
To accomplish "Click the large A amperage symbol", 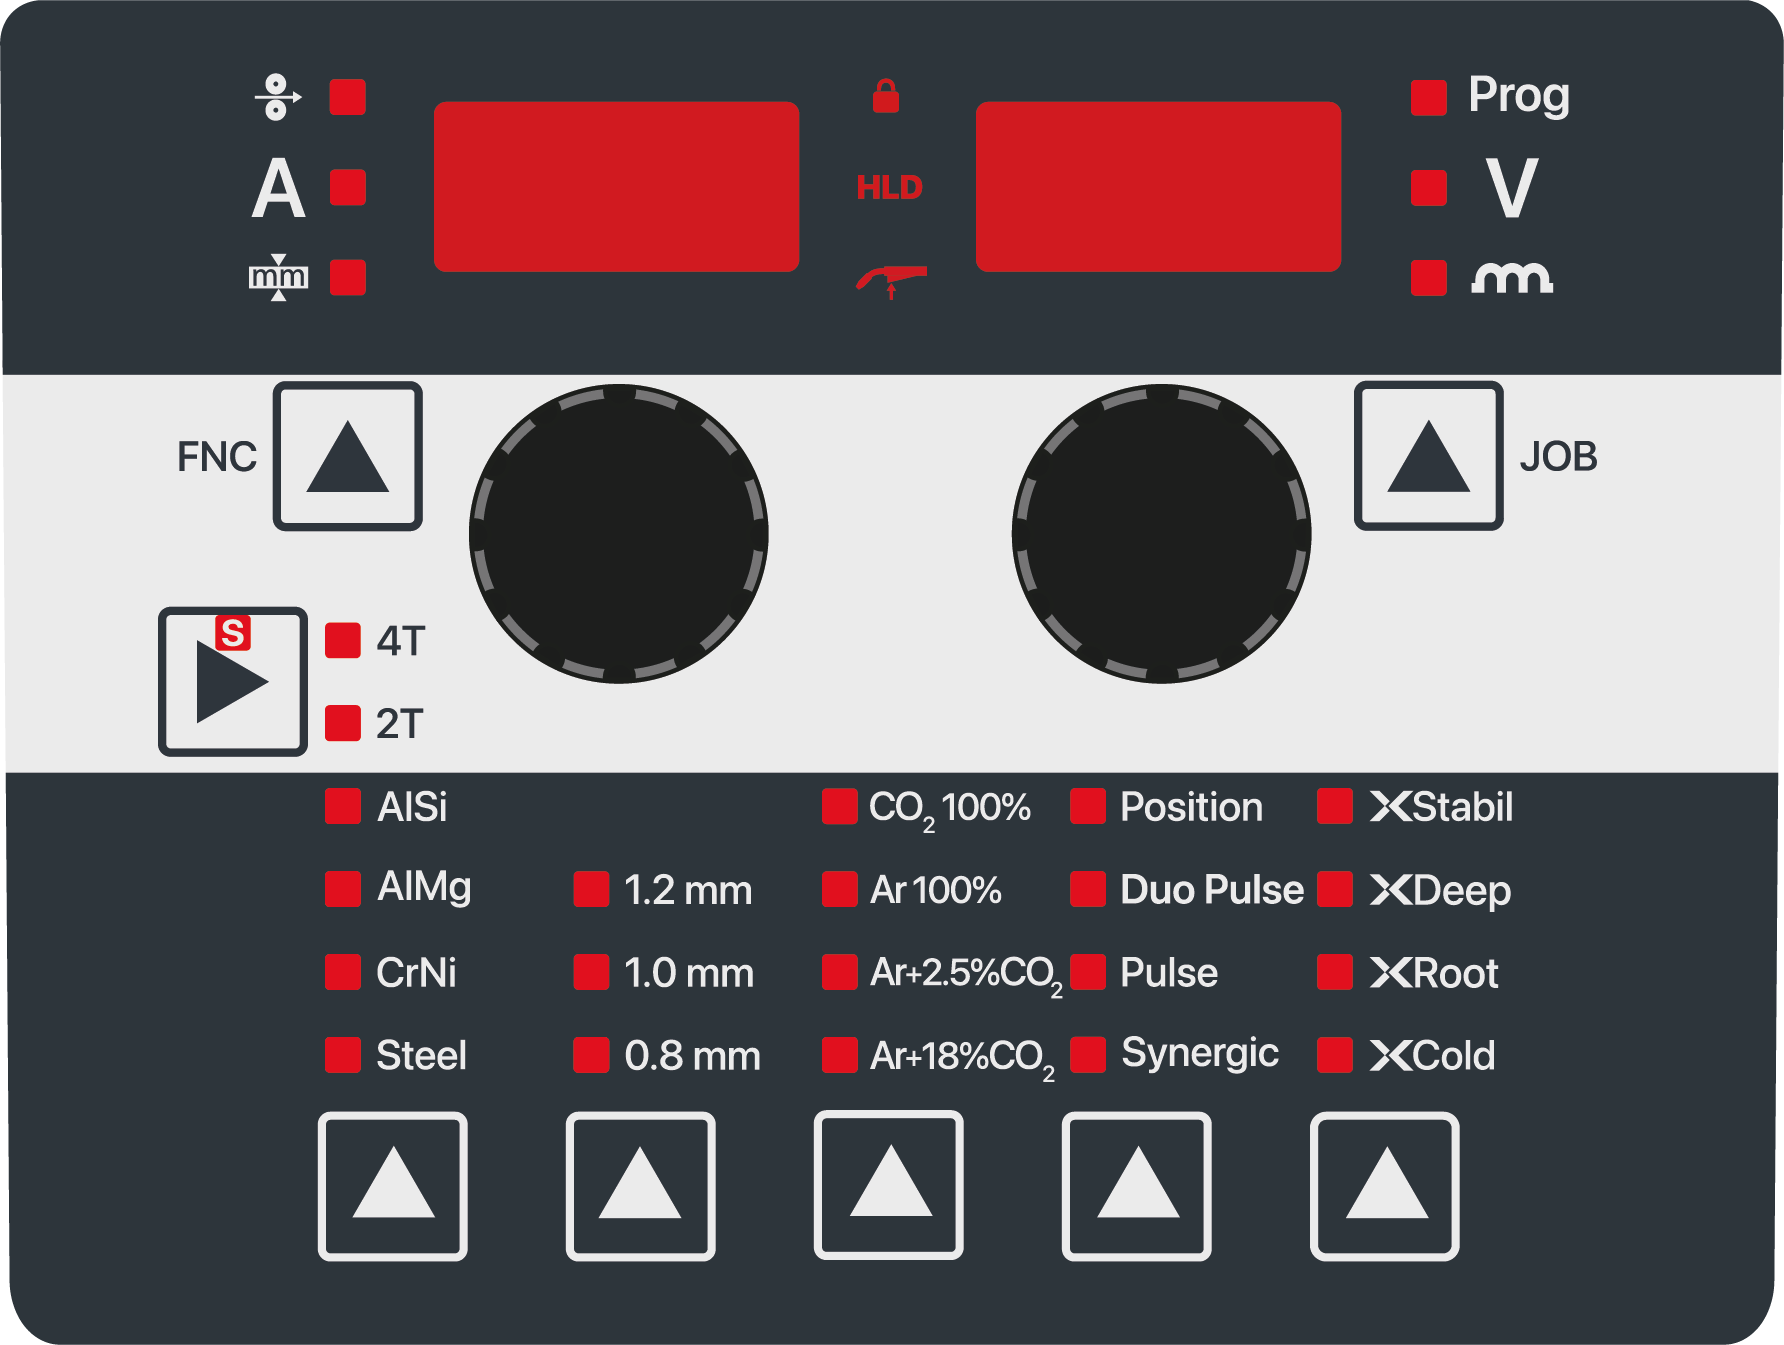I will [278, 188].
